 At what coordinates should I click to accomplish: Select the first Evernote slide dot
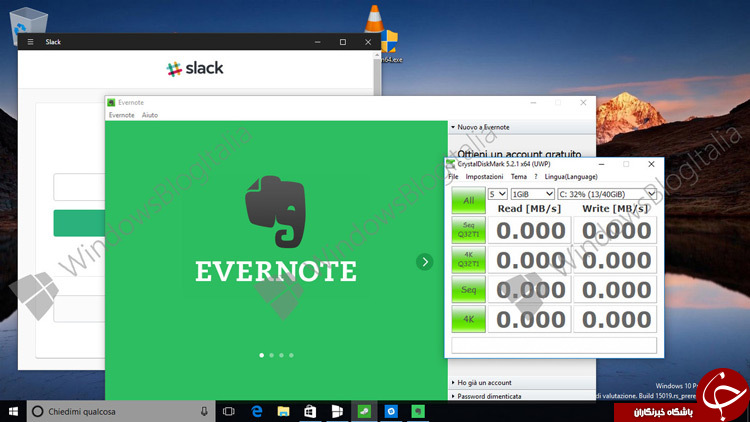(x=262, y=355)
